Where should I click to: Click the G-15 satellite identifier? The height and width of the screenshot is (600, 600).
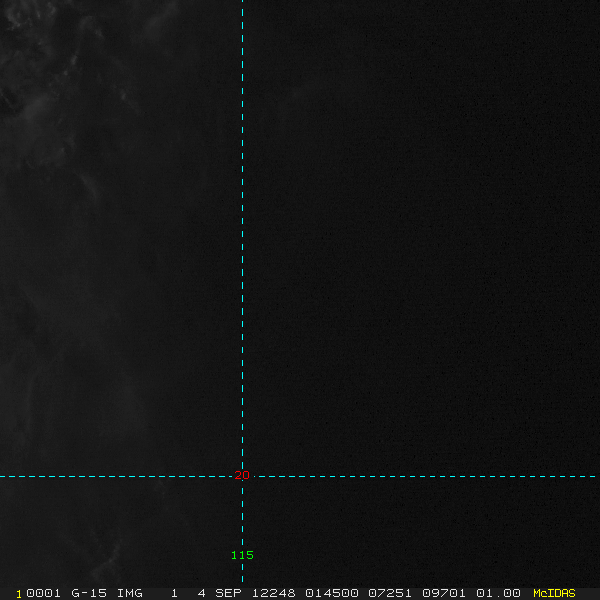tap(89, 593)
